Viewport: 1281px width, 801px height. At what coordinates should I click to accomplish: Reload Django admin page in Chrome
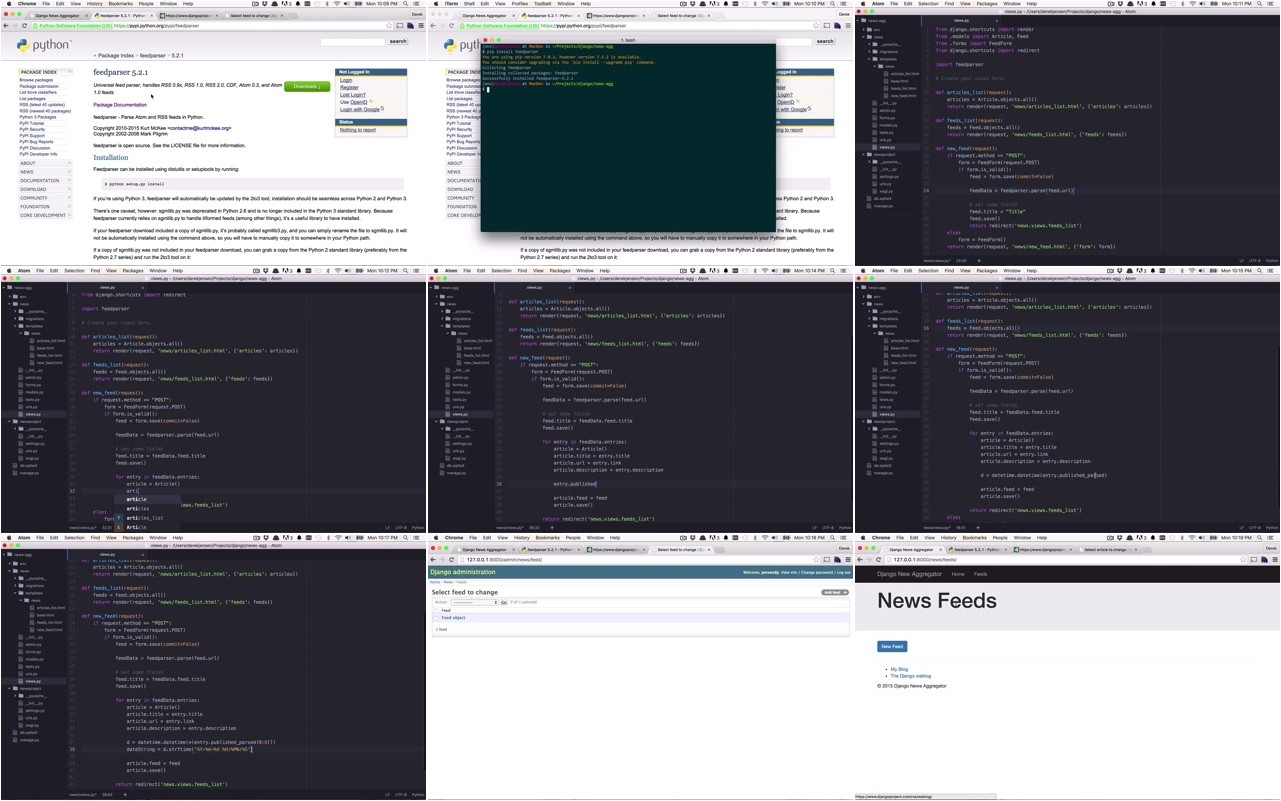(453, 560)
